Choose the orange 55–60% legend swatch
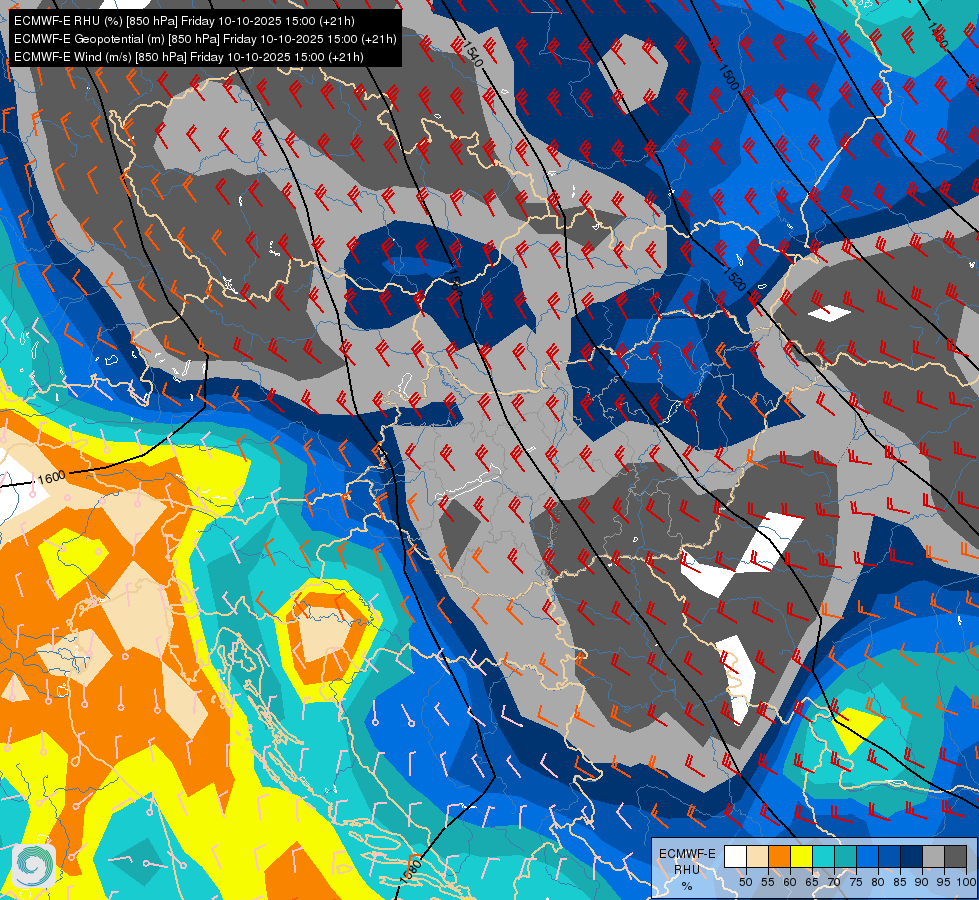This screenshot has height=900, width=979. pyautogui.click(x=779, y=856)
